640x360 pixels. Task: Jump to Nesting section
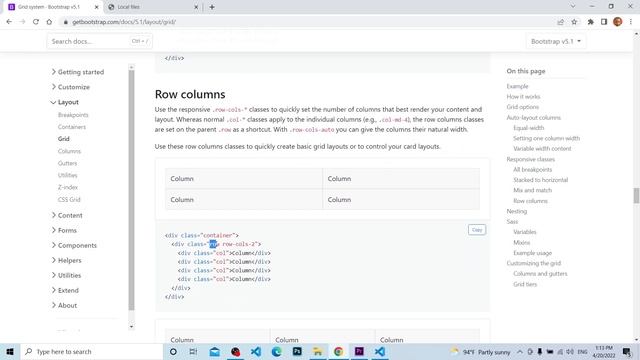coord(517,211)
